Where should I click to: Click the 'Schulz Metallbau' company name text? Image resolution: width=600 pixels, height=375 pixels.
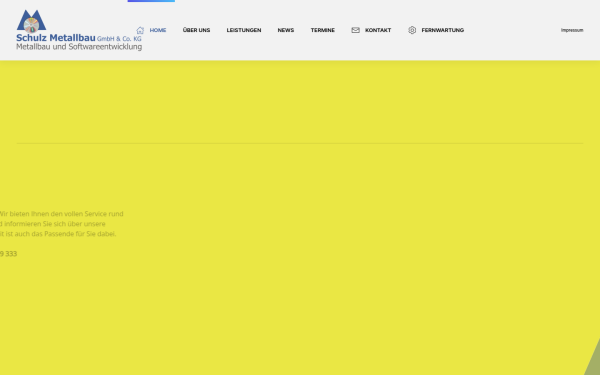[x=55, y=38]
